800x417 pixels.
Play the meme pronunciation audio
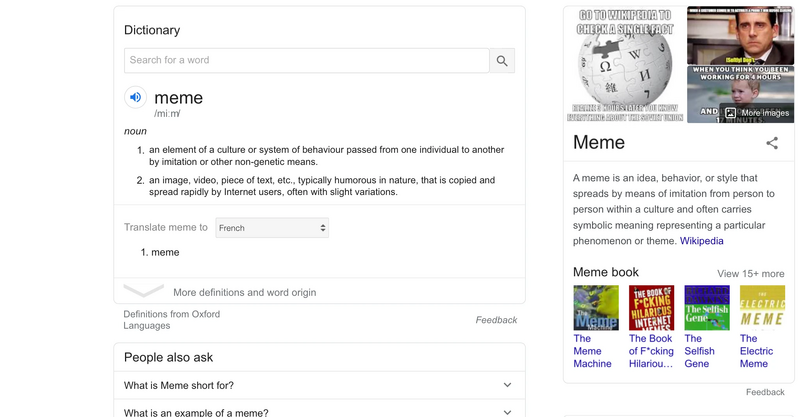(x=135, y=97)
